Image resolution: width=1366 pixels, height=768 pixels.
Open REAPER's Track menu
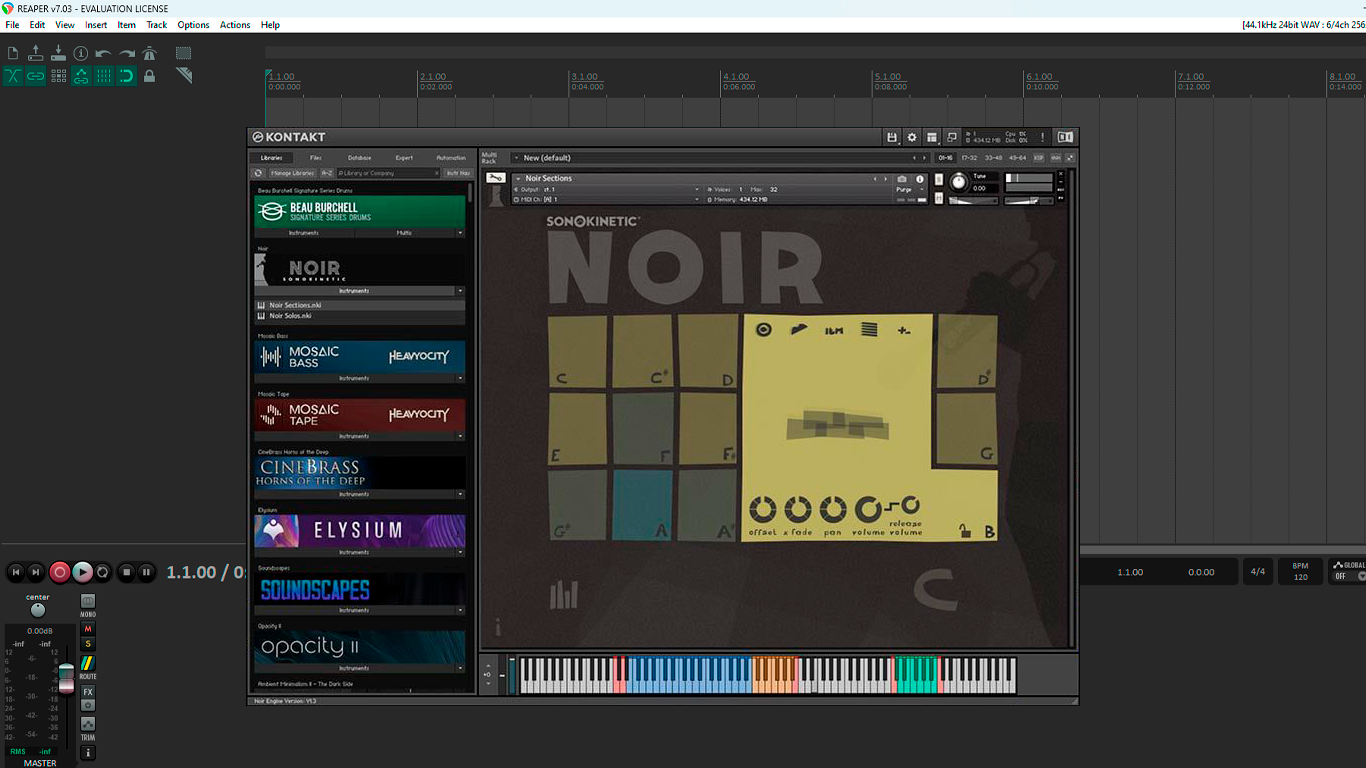click(157, 25)
